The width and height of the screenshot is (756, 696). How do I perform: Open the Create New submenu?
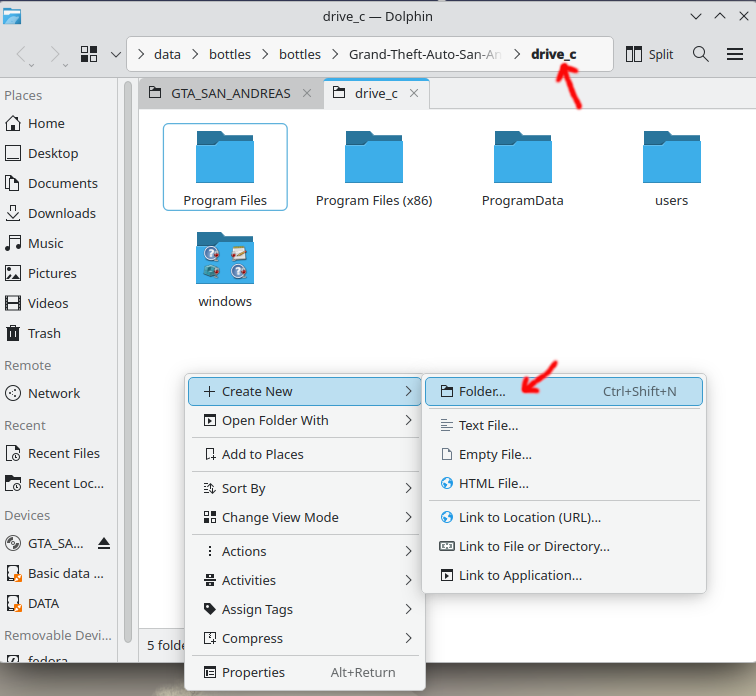[x=305, y=391]
